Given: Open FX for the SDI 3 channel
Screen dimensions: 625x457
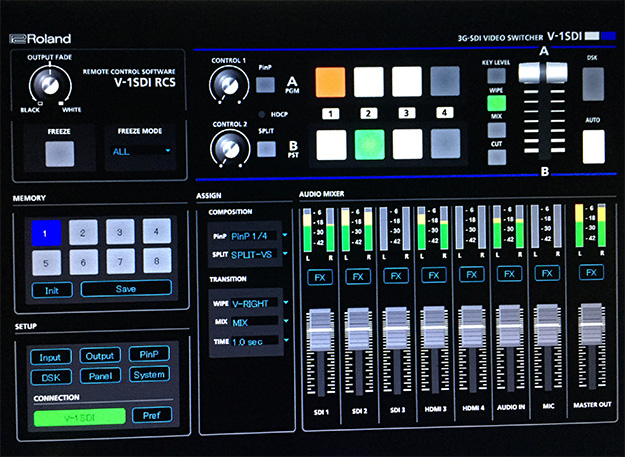Looking at the screenshot, I should [396, 276].
